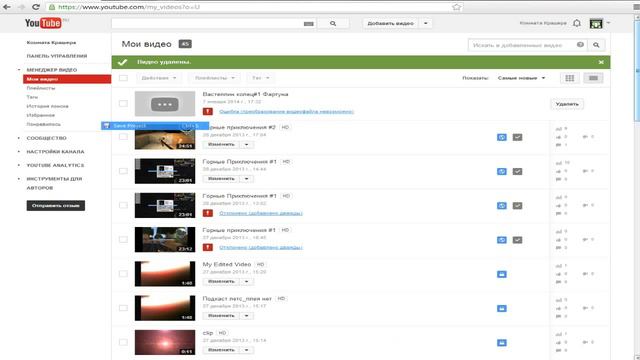Tick the select-all checkbox above the video list

coord(123,78)
